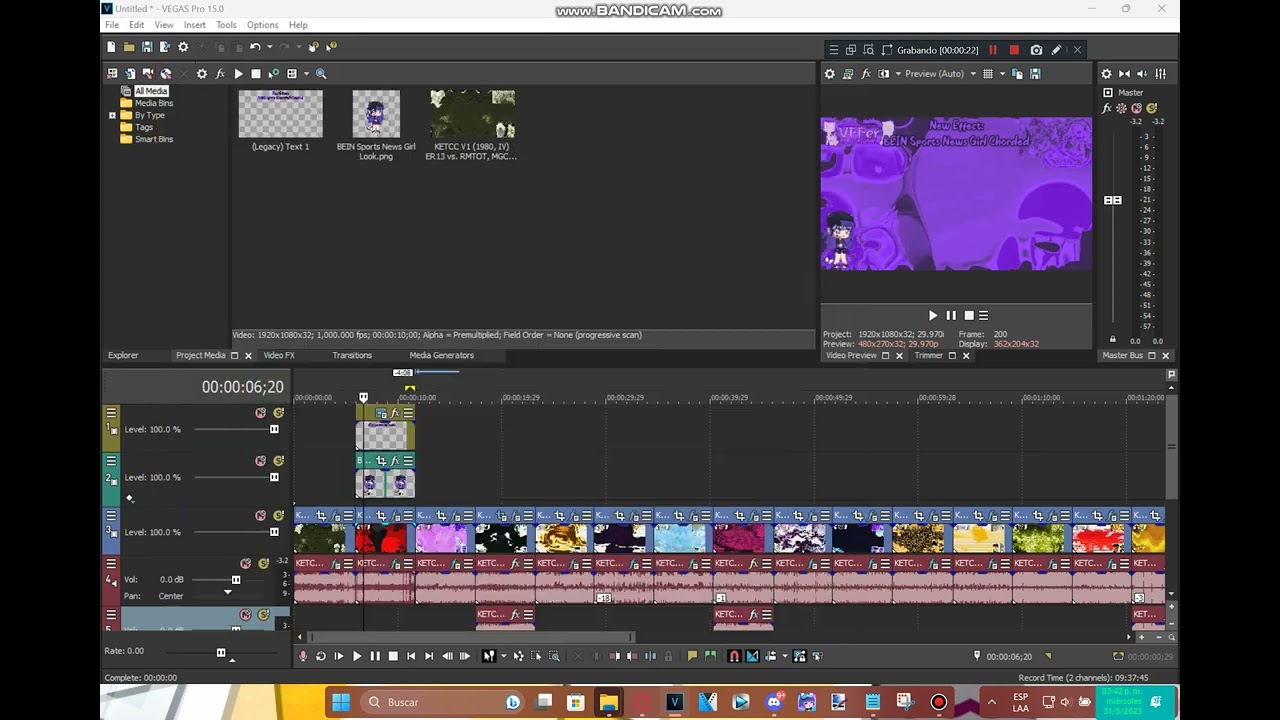Open Master Bus mixing console icon
This screenshot has width=1280, height=720.
point(1160,74)
